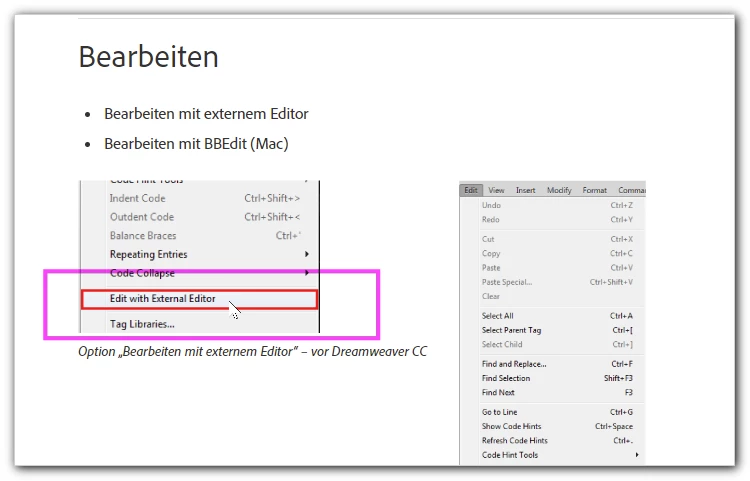The width and height of the screenshot is (750, 481).
Task: Choose Select Child entry
Action: pos(557,344)
